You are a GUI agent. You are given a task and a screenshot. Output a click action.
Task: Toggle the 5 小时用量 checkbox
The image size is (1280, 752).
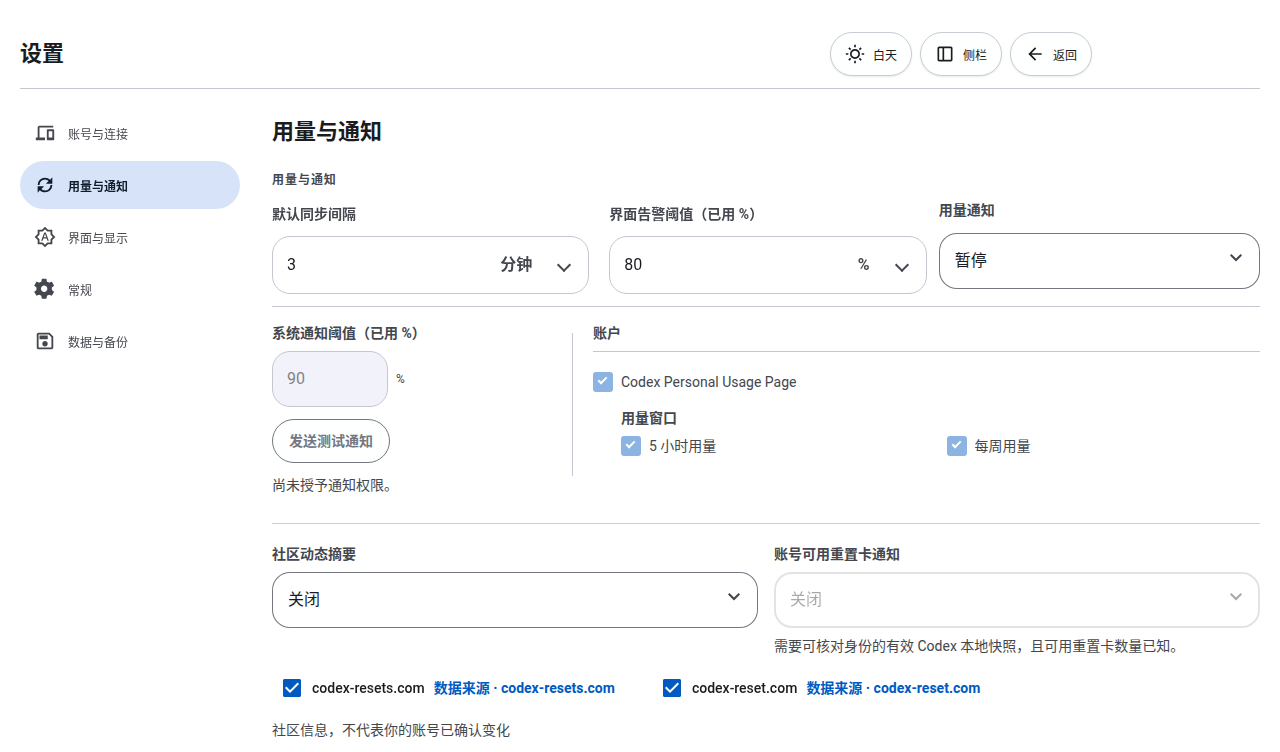631,446
